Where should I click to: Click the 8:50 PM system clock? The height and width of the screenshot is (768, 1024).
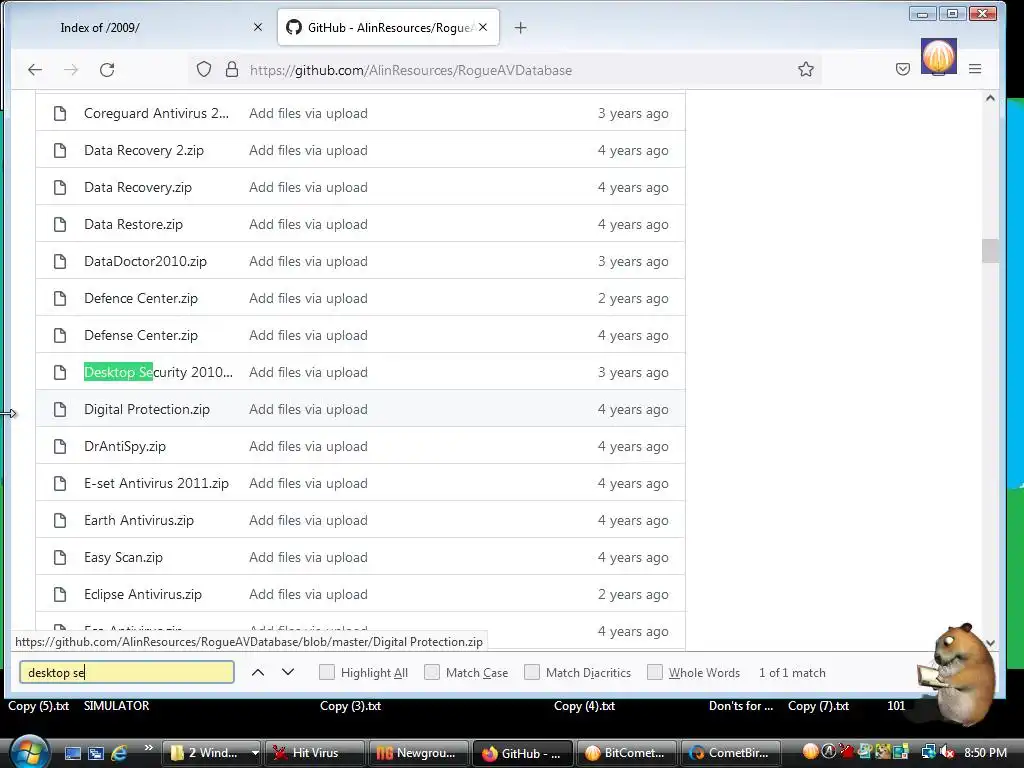pos(985,752)
